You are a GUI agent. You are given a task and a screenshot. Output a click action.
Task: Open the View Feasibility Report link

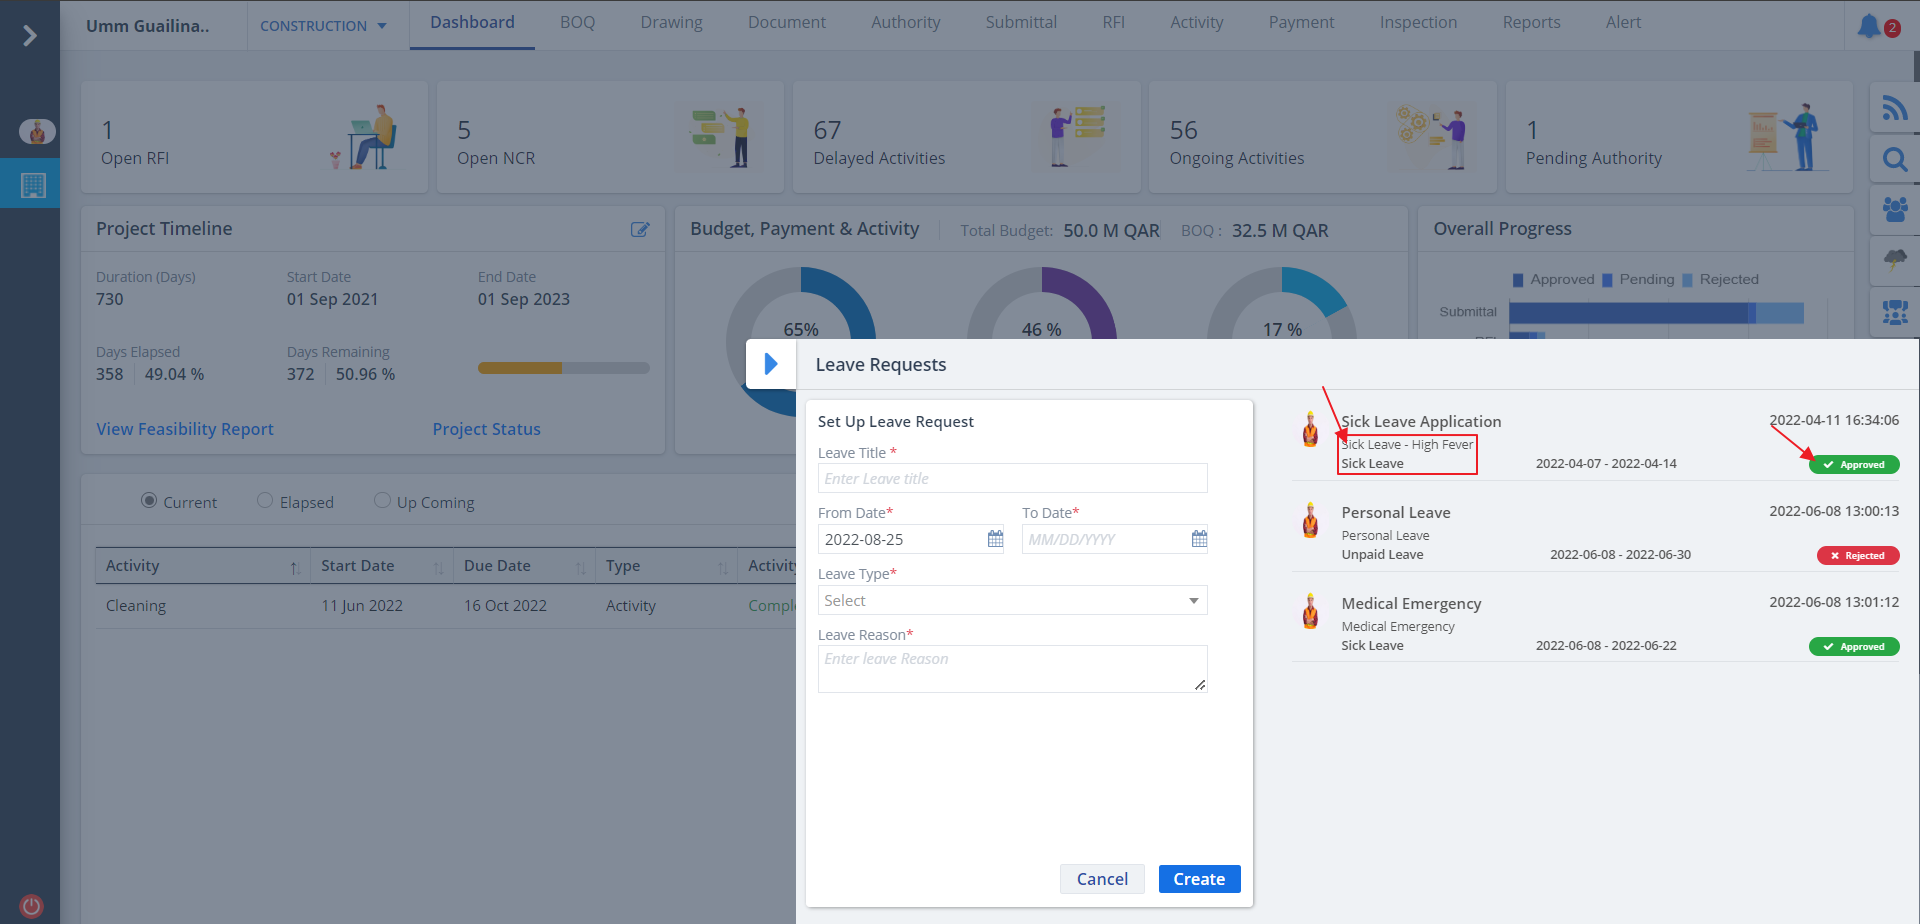pos(185,429)
